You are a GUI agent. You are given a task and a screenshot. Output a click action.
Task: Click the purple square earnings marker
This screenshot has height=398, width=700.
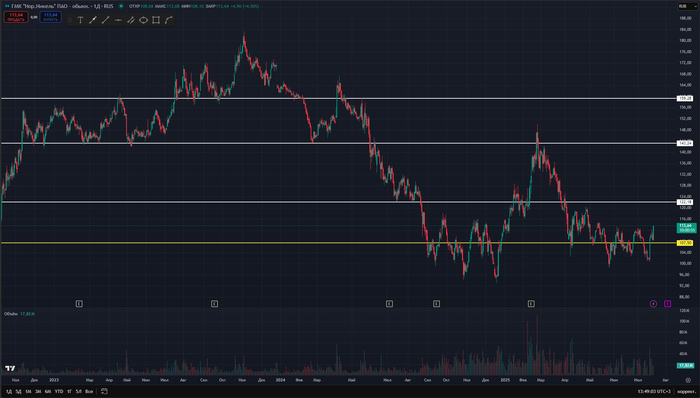point(667,304)
